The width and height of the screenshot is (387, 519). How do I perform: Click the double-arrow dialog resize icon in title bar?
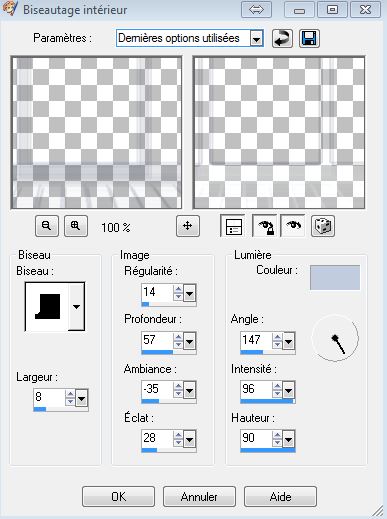(256, 9)
